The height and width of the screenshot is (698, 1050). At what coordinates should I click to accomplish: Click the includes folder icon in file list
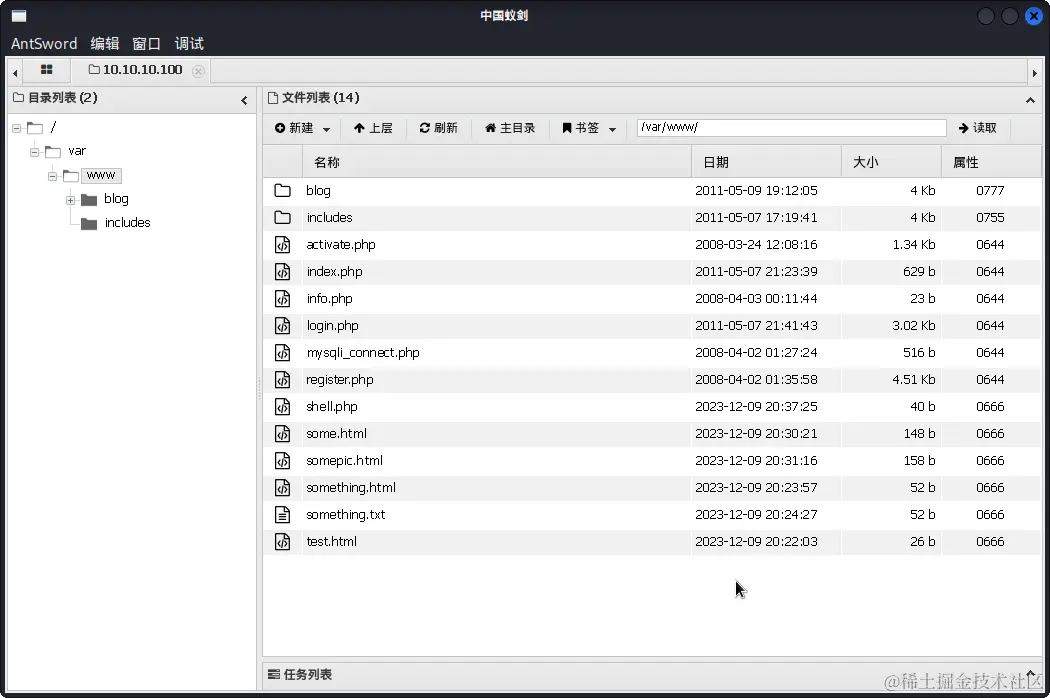point(283,217)
